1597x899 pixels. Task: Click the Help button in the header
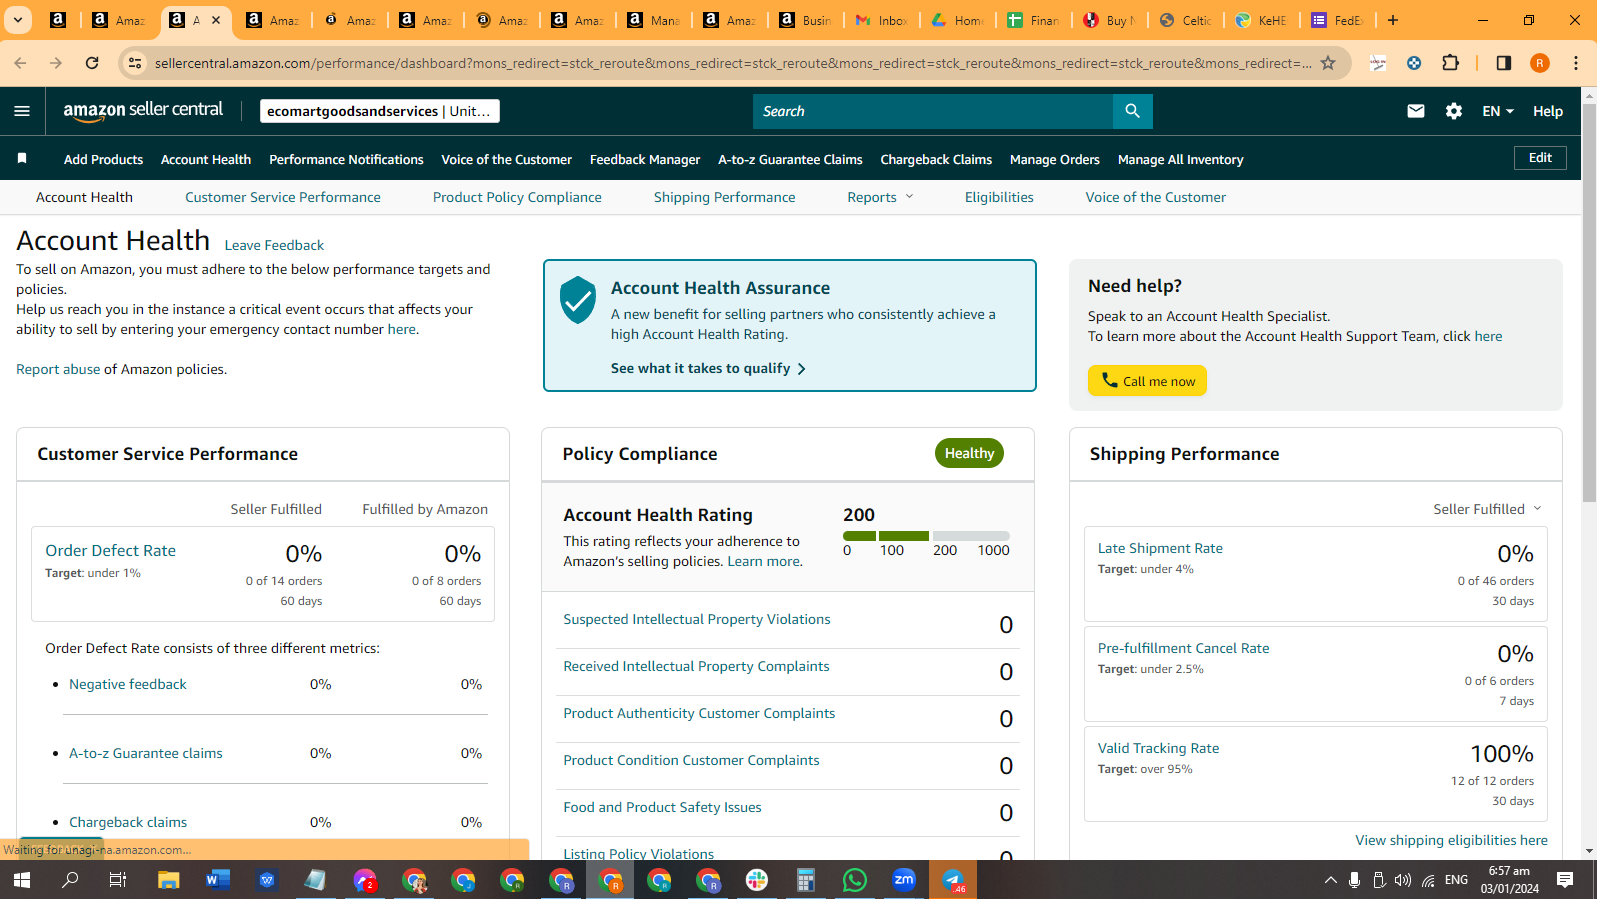point(1548,111)
